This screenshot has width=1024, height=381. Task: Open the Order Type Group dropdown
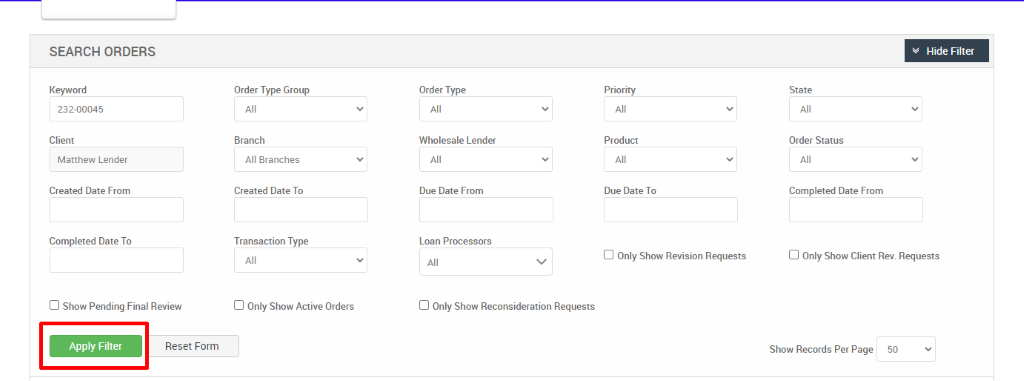[x=301, y=109]
